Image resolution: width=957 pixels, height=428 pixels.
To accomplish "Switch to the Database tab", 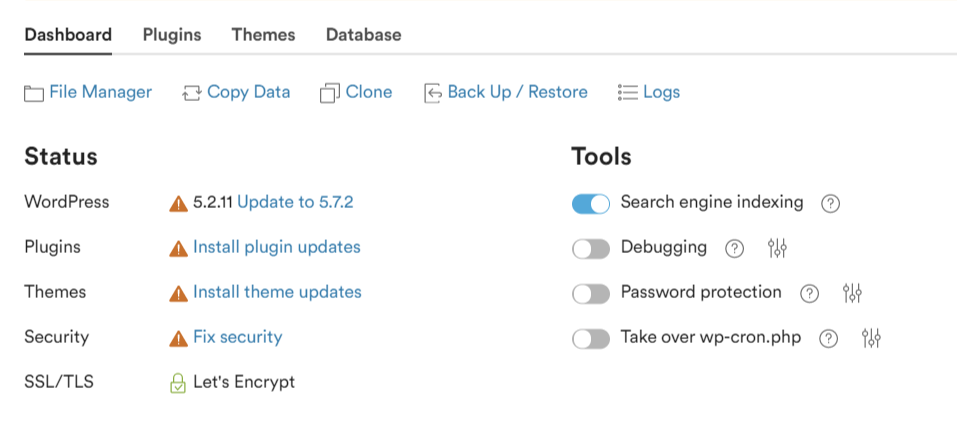I will tap(364, 35).
